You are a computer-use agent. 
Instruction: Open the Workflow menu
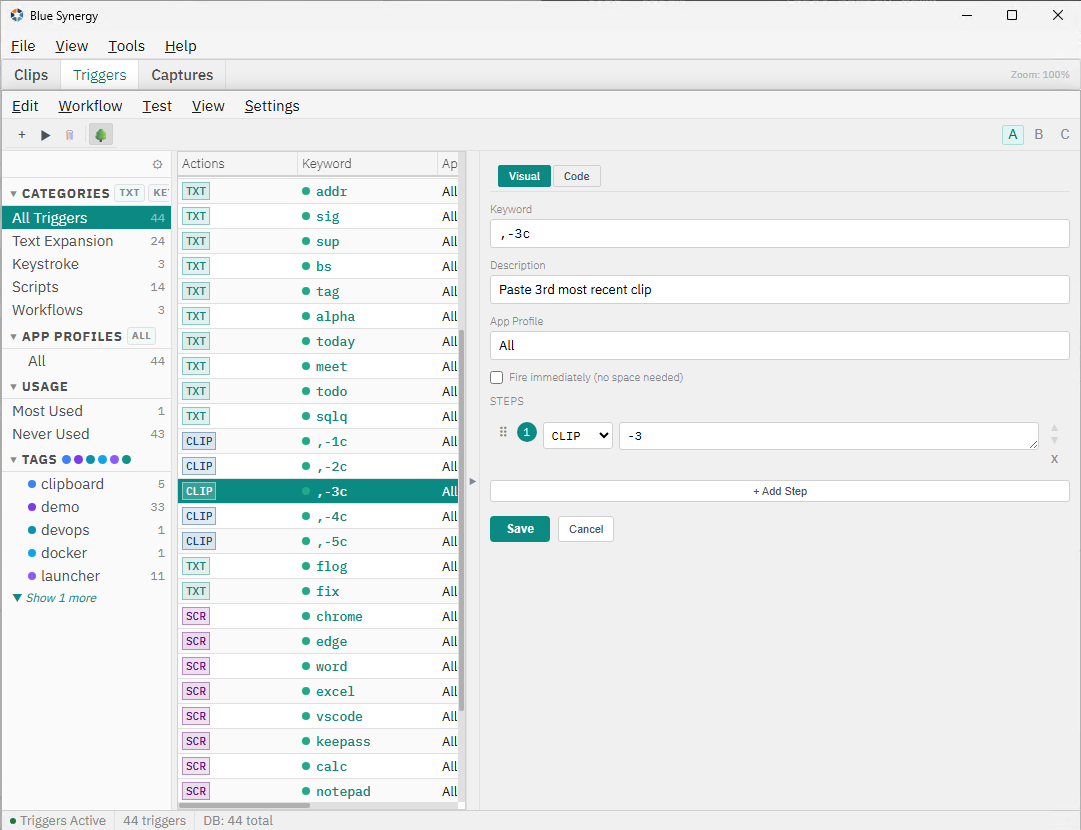click(90, 106)
